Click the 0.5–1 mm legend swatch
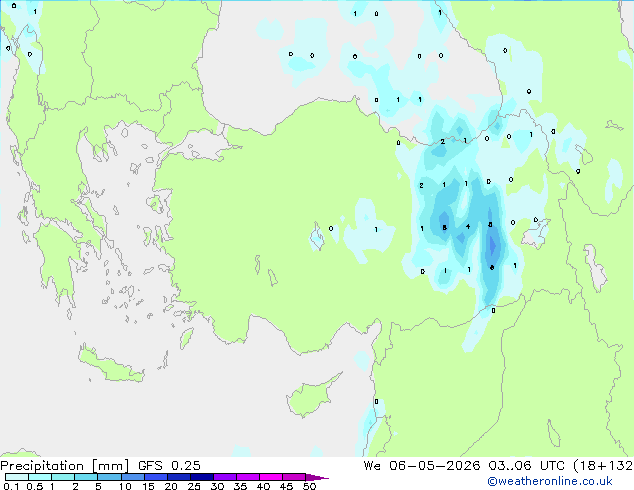Screen dimensions: 634x490 pos(40,477)
